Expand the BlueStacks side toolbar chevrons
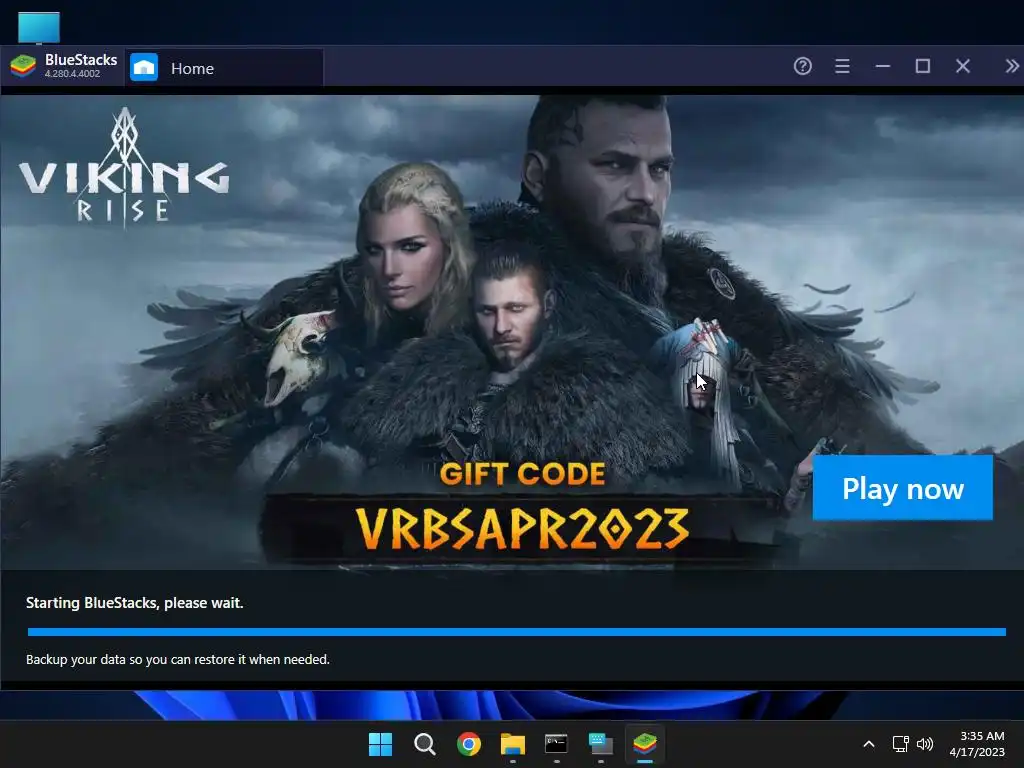The width and height of the screenshot is (1024, 768). 1012,66
